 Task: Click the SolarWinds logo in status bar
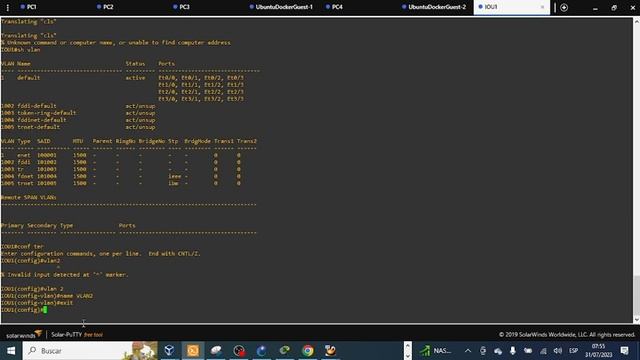point(24,335)
